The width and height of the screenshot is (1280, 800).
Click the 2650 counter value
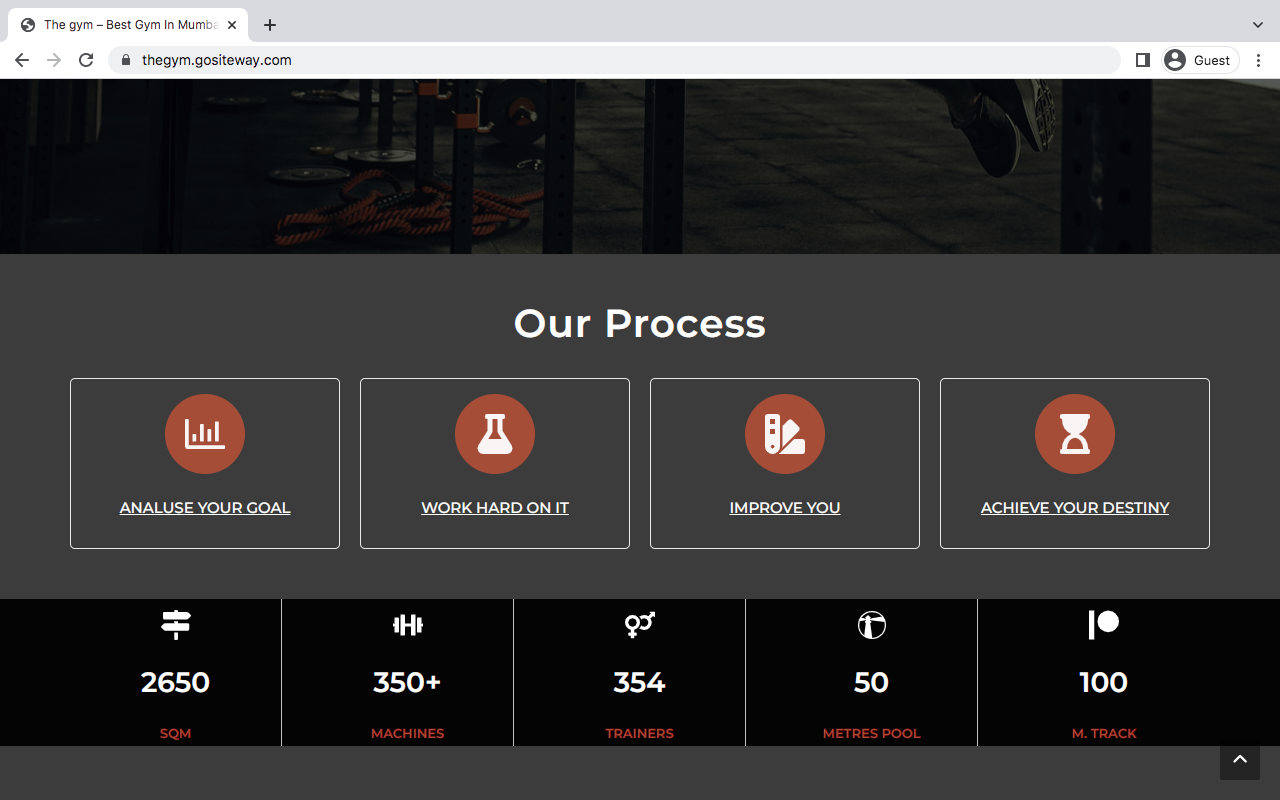176,682
